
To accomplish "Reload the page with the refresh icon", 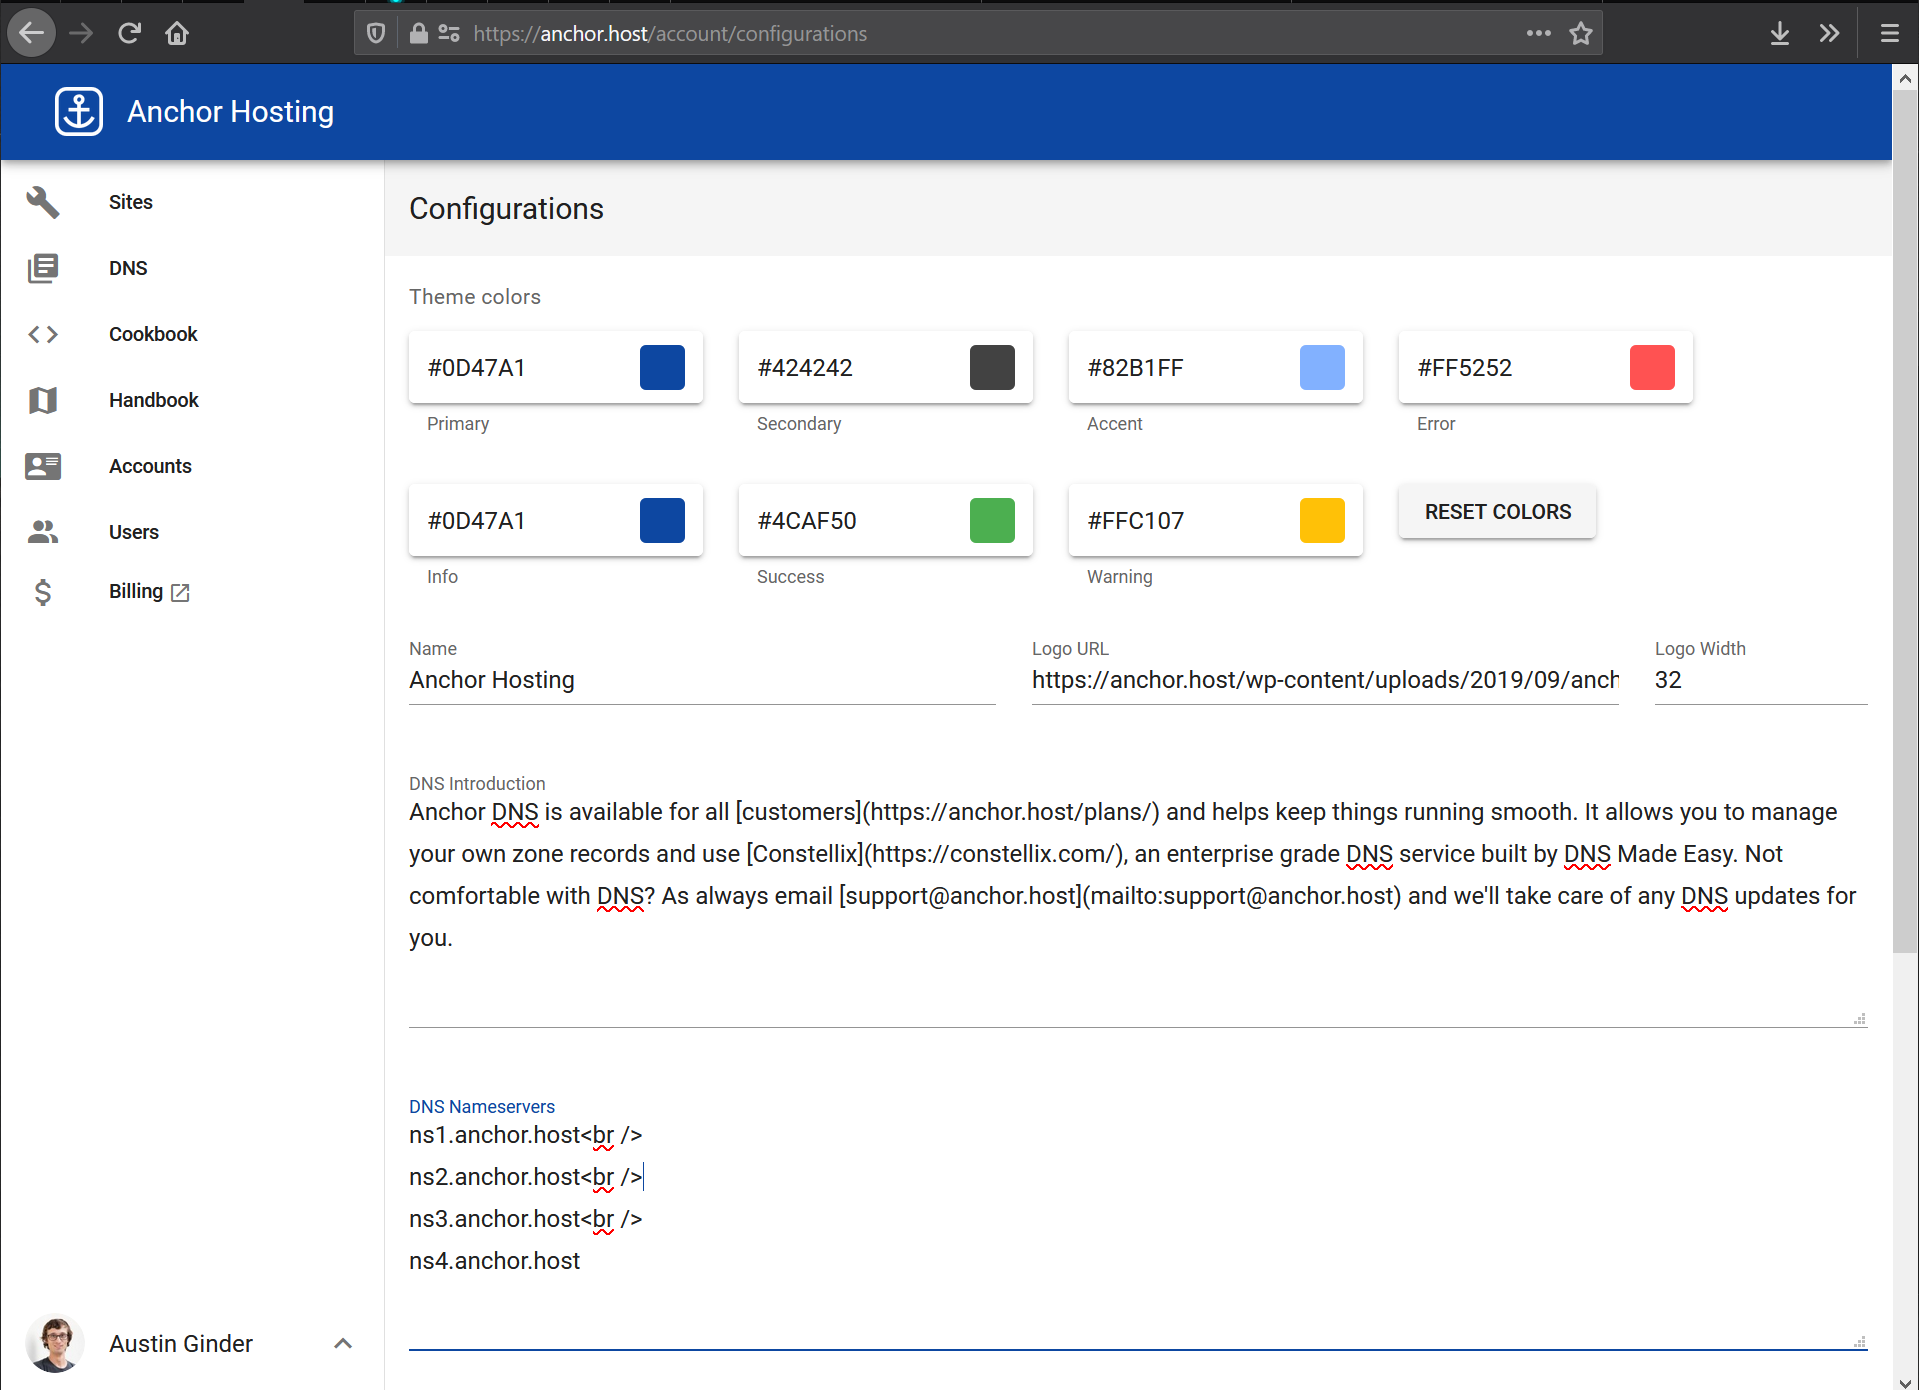I will pyautogui.click(x=129, y=33).
